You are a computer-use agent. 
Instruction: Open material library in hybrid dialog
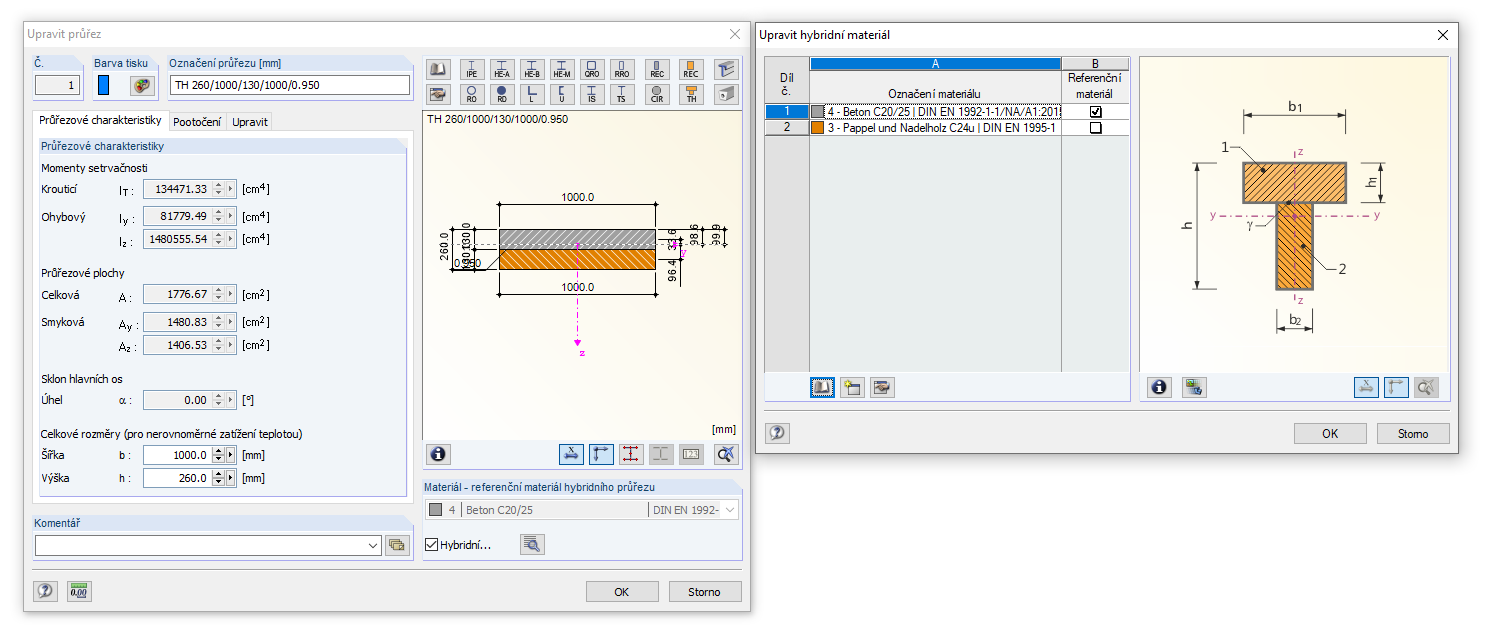click(x=822, y=387)
